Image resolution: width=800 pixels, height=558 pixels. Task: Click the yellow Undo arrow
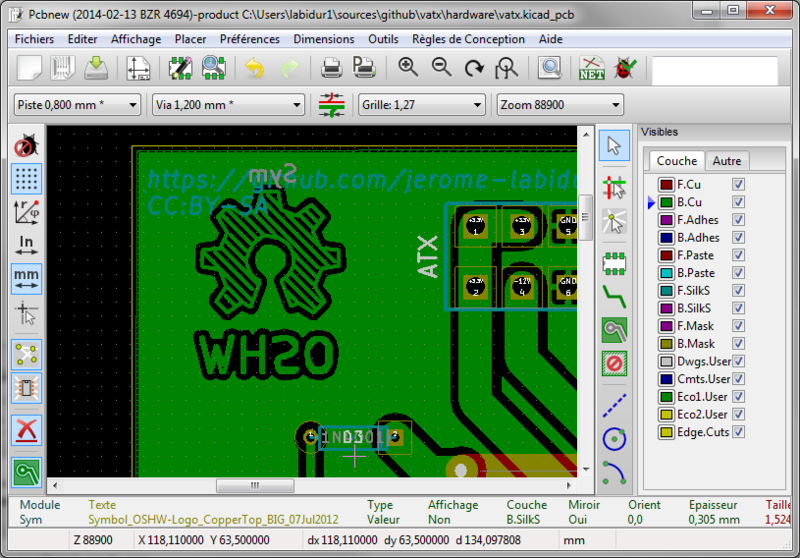(x=255, y=68)
